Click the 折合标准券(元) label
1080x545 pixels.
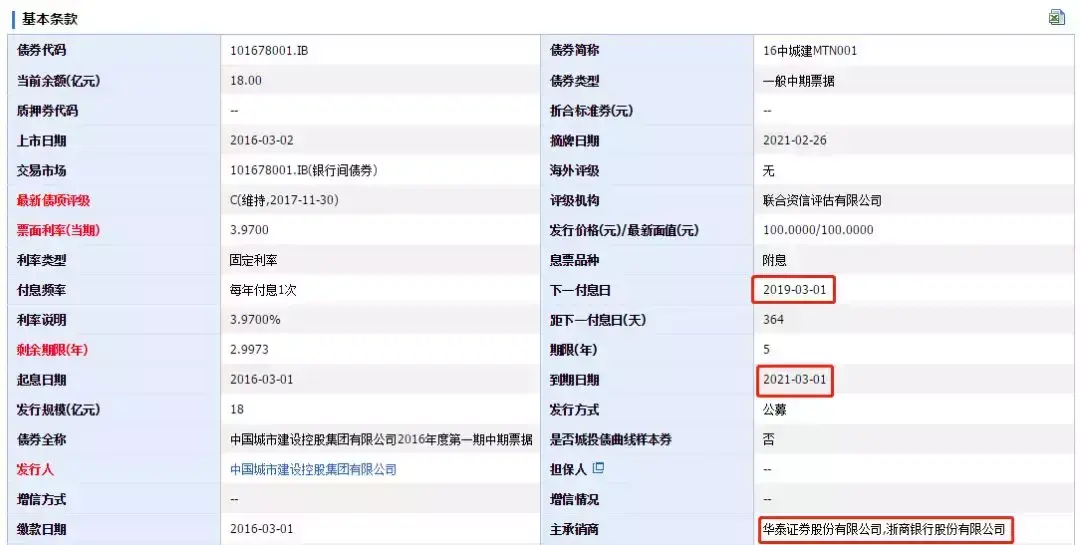coord(591,110)
